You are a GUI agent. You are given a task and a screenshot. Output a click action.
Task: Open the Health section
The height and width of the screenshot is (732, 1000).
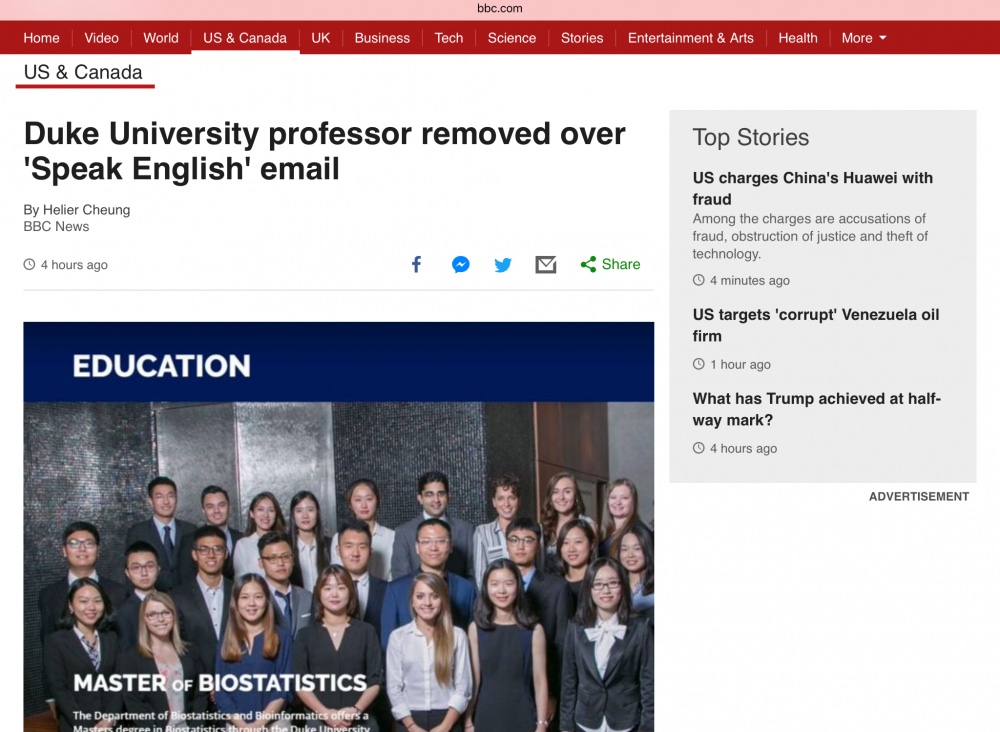tap(798, 38)
